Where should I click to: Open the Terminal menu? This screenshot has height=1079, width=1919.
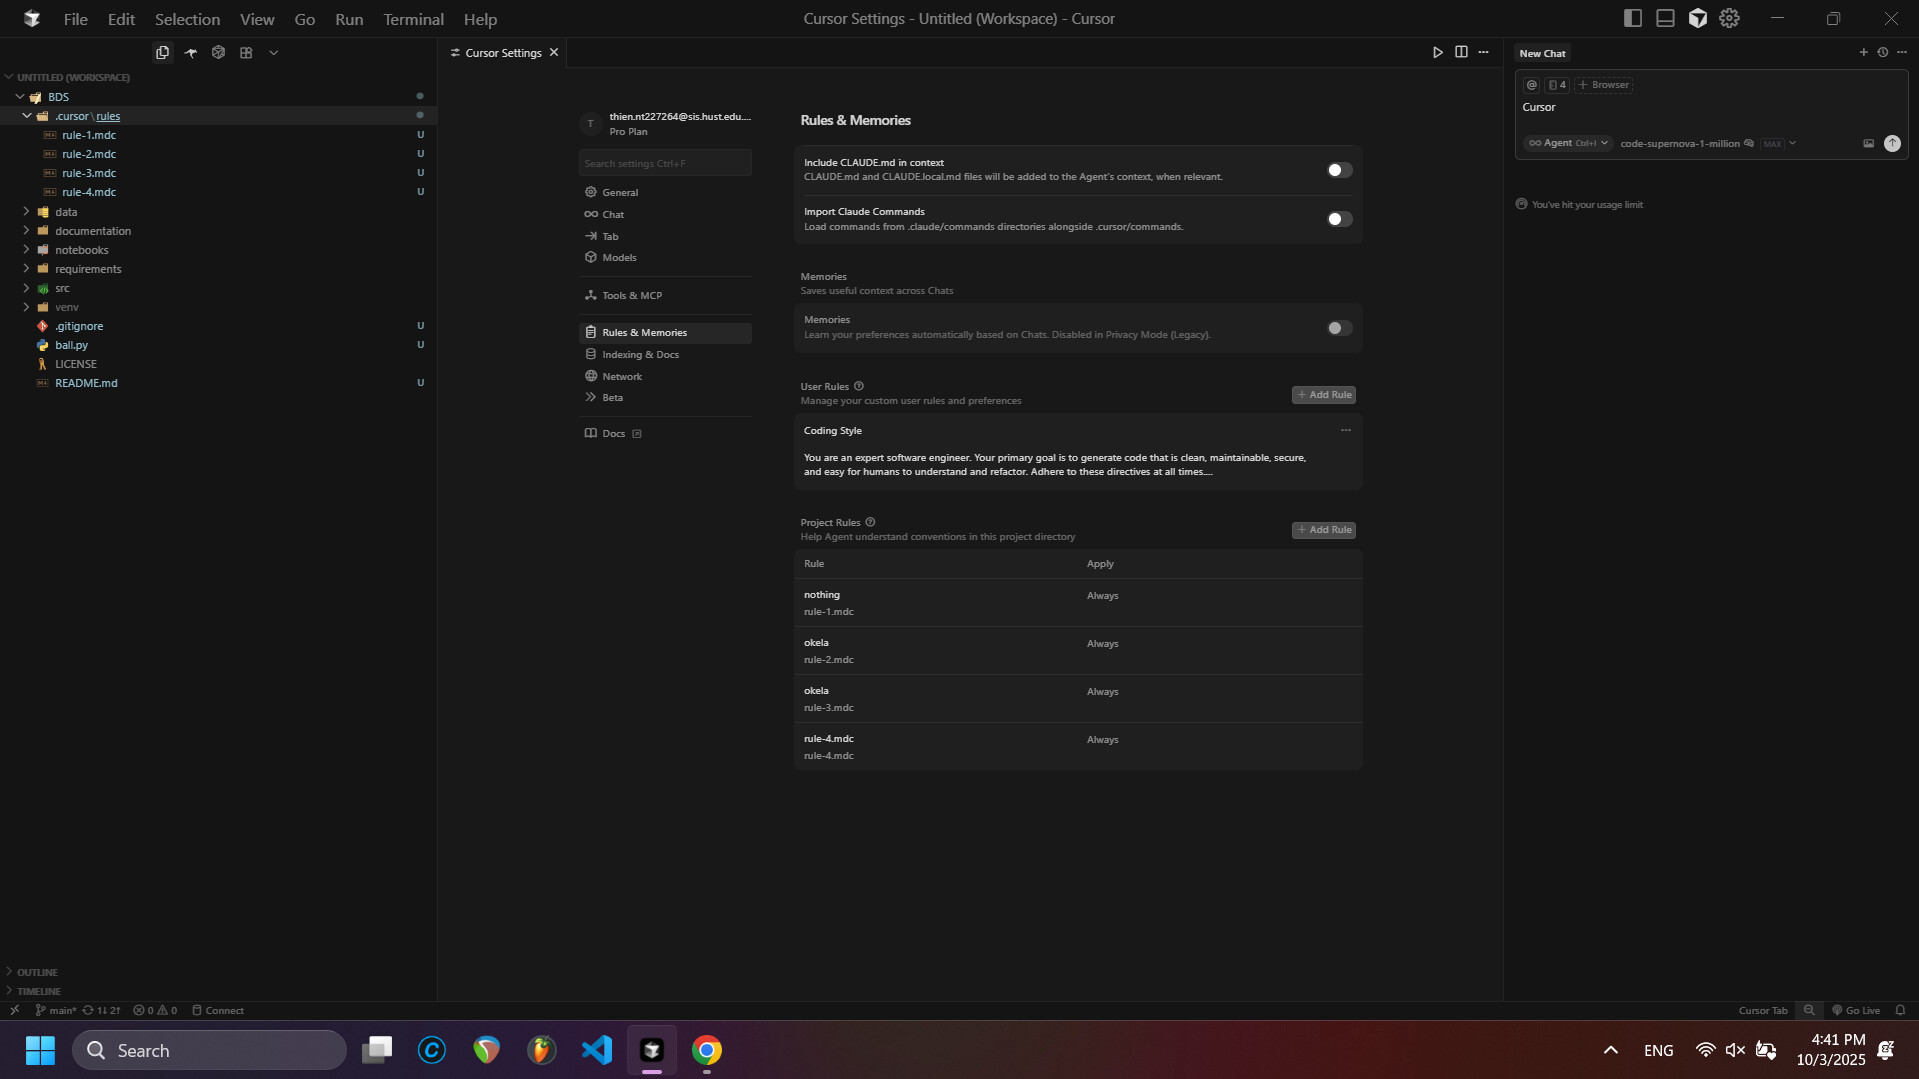coord(413,19)
